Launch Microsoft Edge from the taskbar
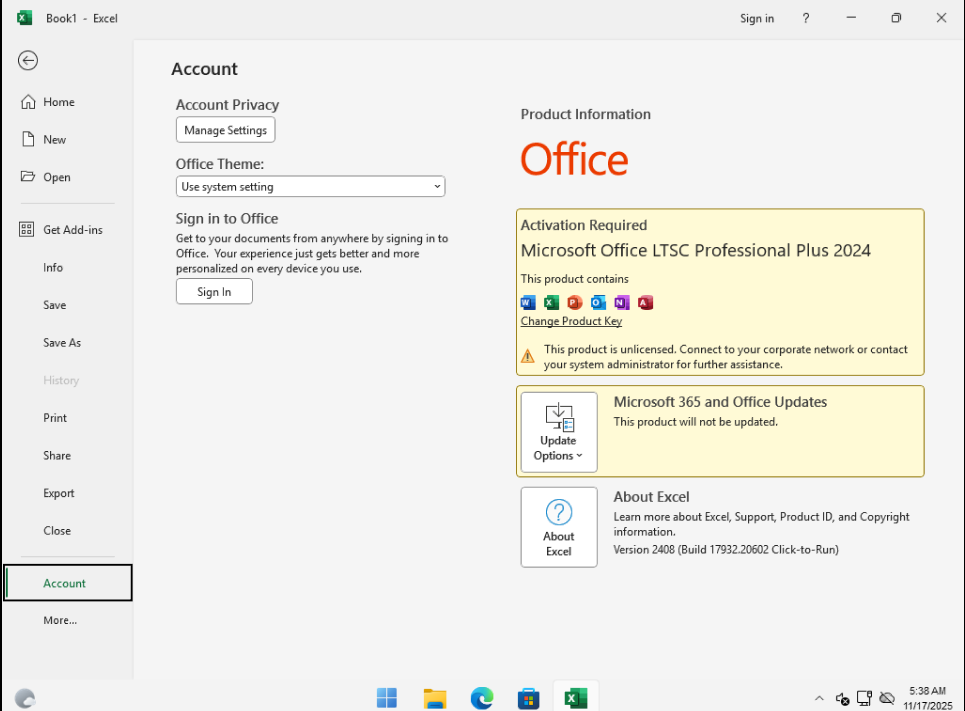 pyautogui.click(x=481, y=698)
